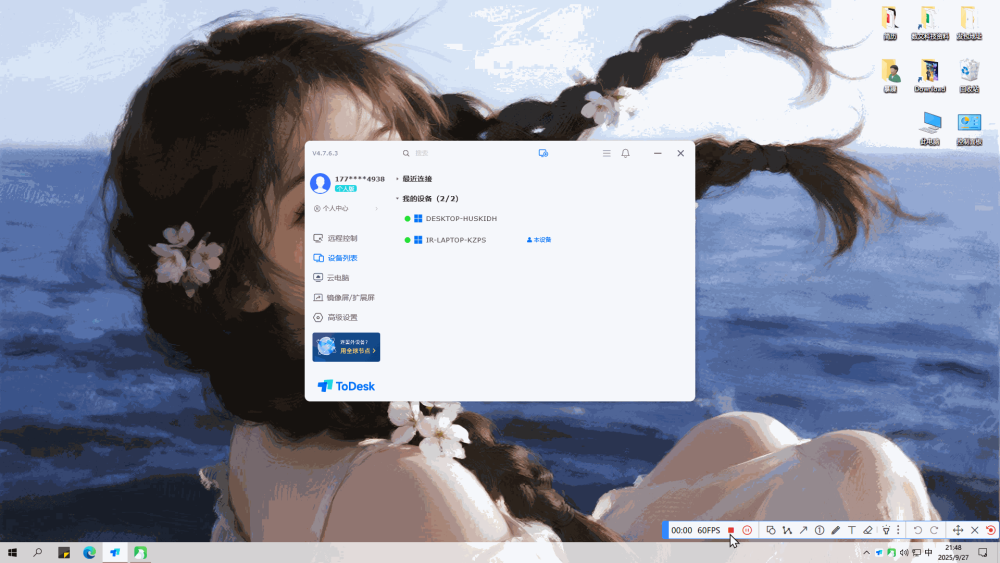
Task: Select the polyline drawing tool
Action: [x=787, y=530]
